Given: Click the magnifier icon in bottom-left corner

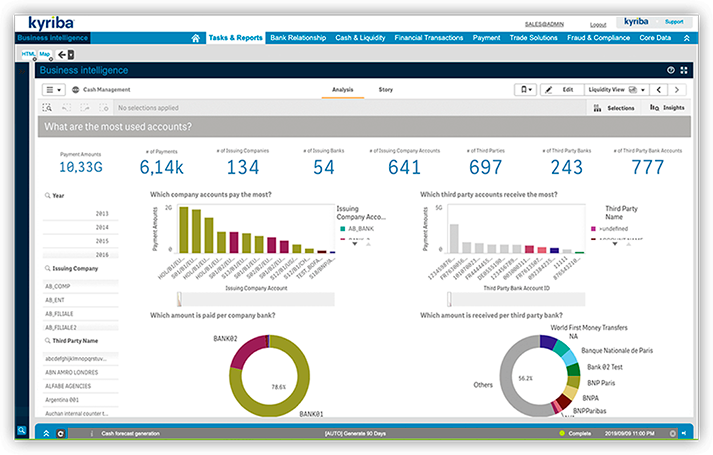Looking at the screenshot, I should 21,430.
